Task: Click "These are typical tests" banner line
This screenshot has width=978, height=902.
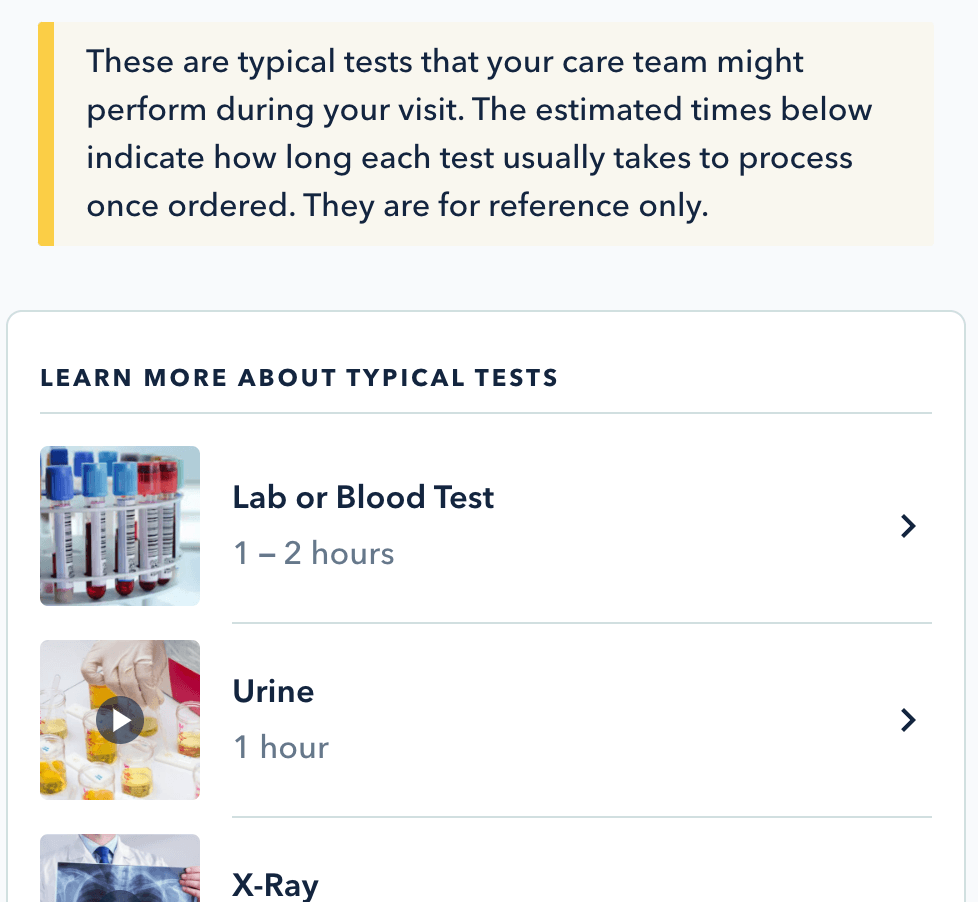Action: click(445, 62)
